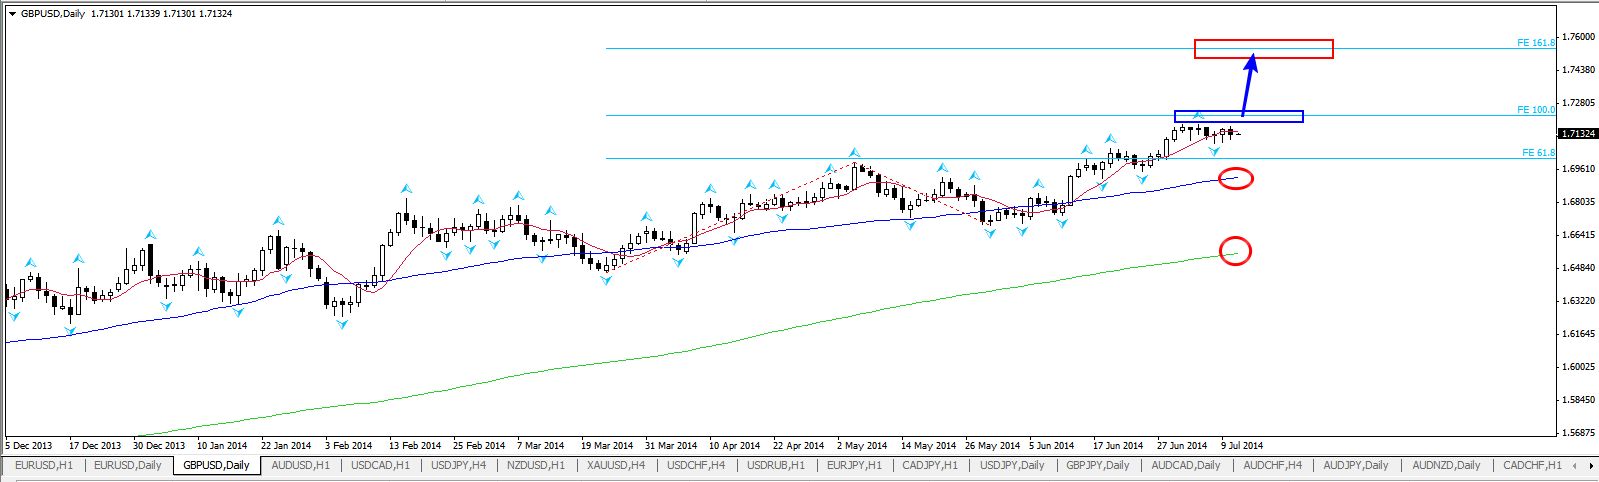Viewport: 1599px width, 482px height.
Task: Click the FE 161.8 Fibonacci level label
Action: (1536, 43)
